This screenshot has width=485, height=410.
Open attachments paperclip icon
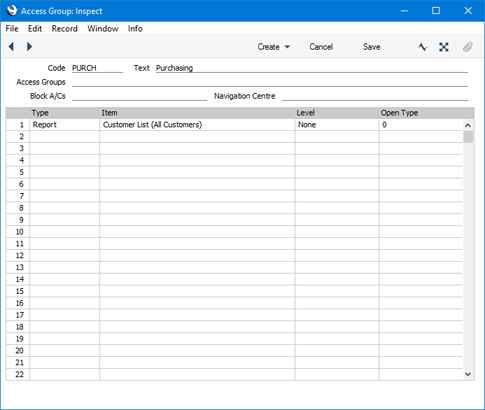[468, 47]
